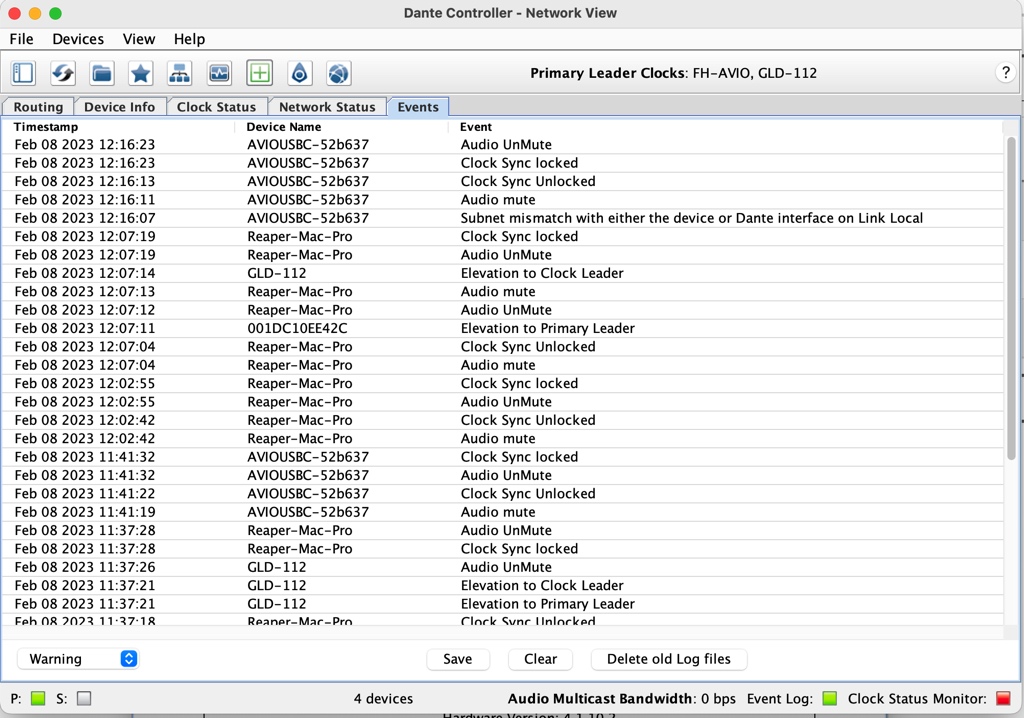This screenshot has width=1024, height=718.
Task: Switch to the Device Info tab
Action: [x=120, y=107]
